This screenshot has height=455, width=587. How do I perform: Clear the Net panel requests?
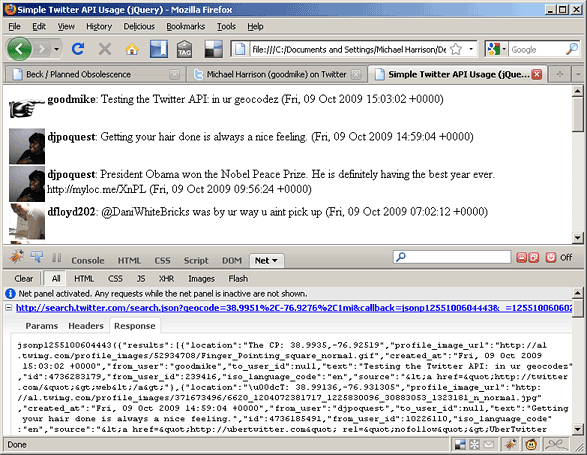[x=24, y=279]
